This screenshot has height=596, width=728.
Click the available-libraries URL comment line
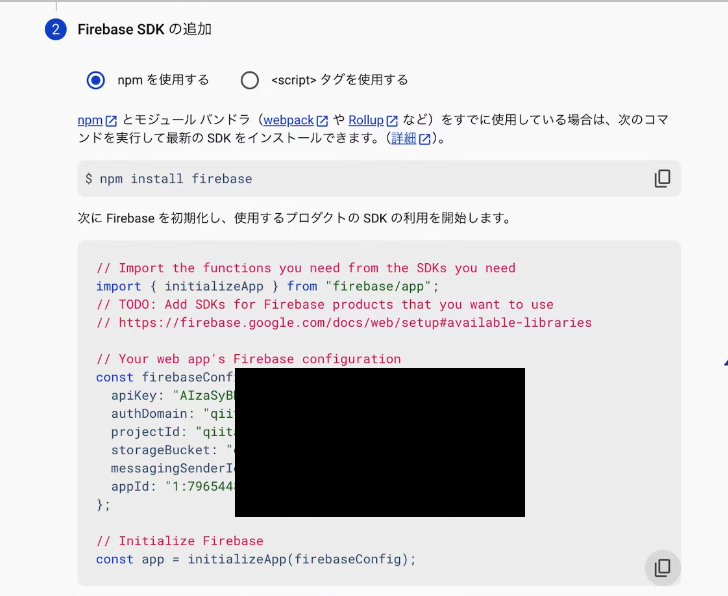pyautogui.click(x=344, y=323)
